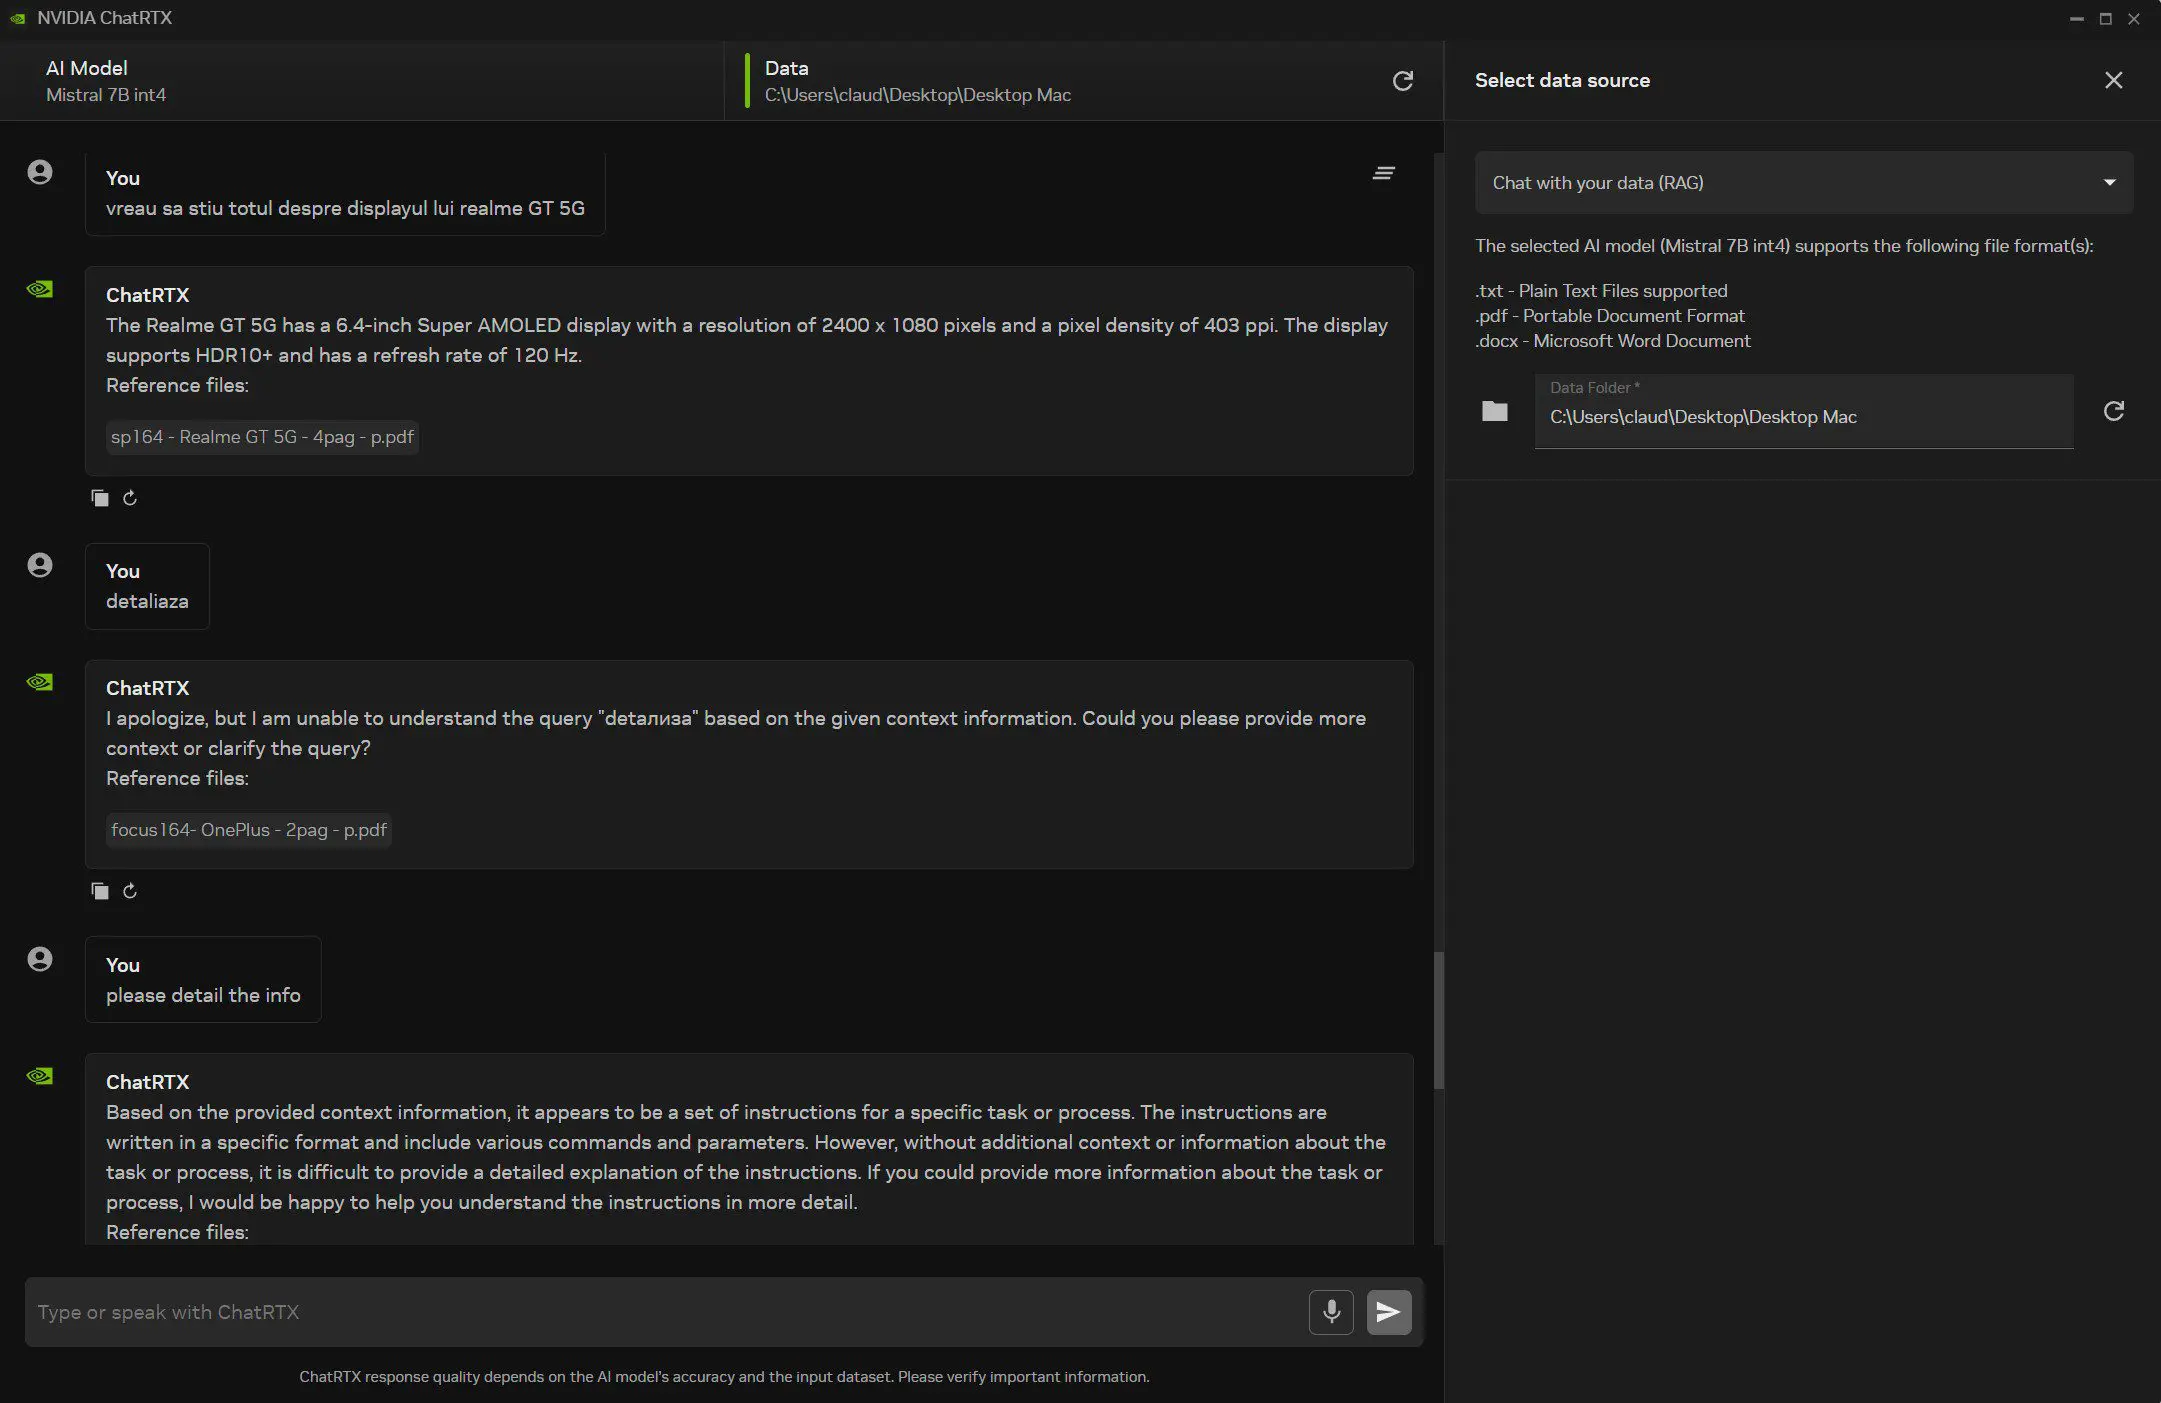2161x1403 pixels.
Task: Close the Select data source panel
Action: pos(2113,80)
